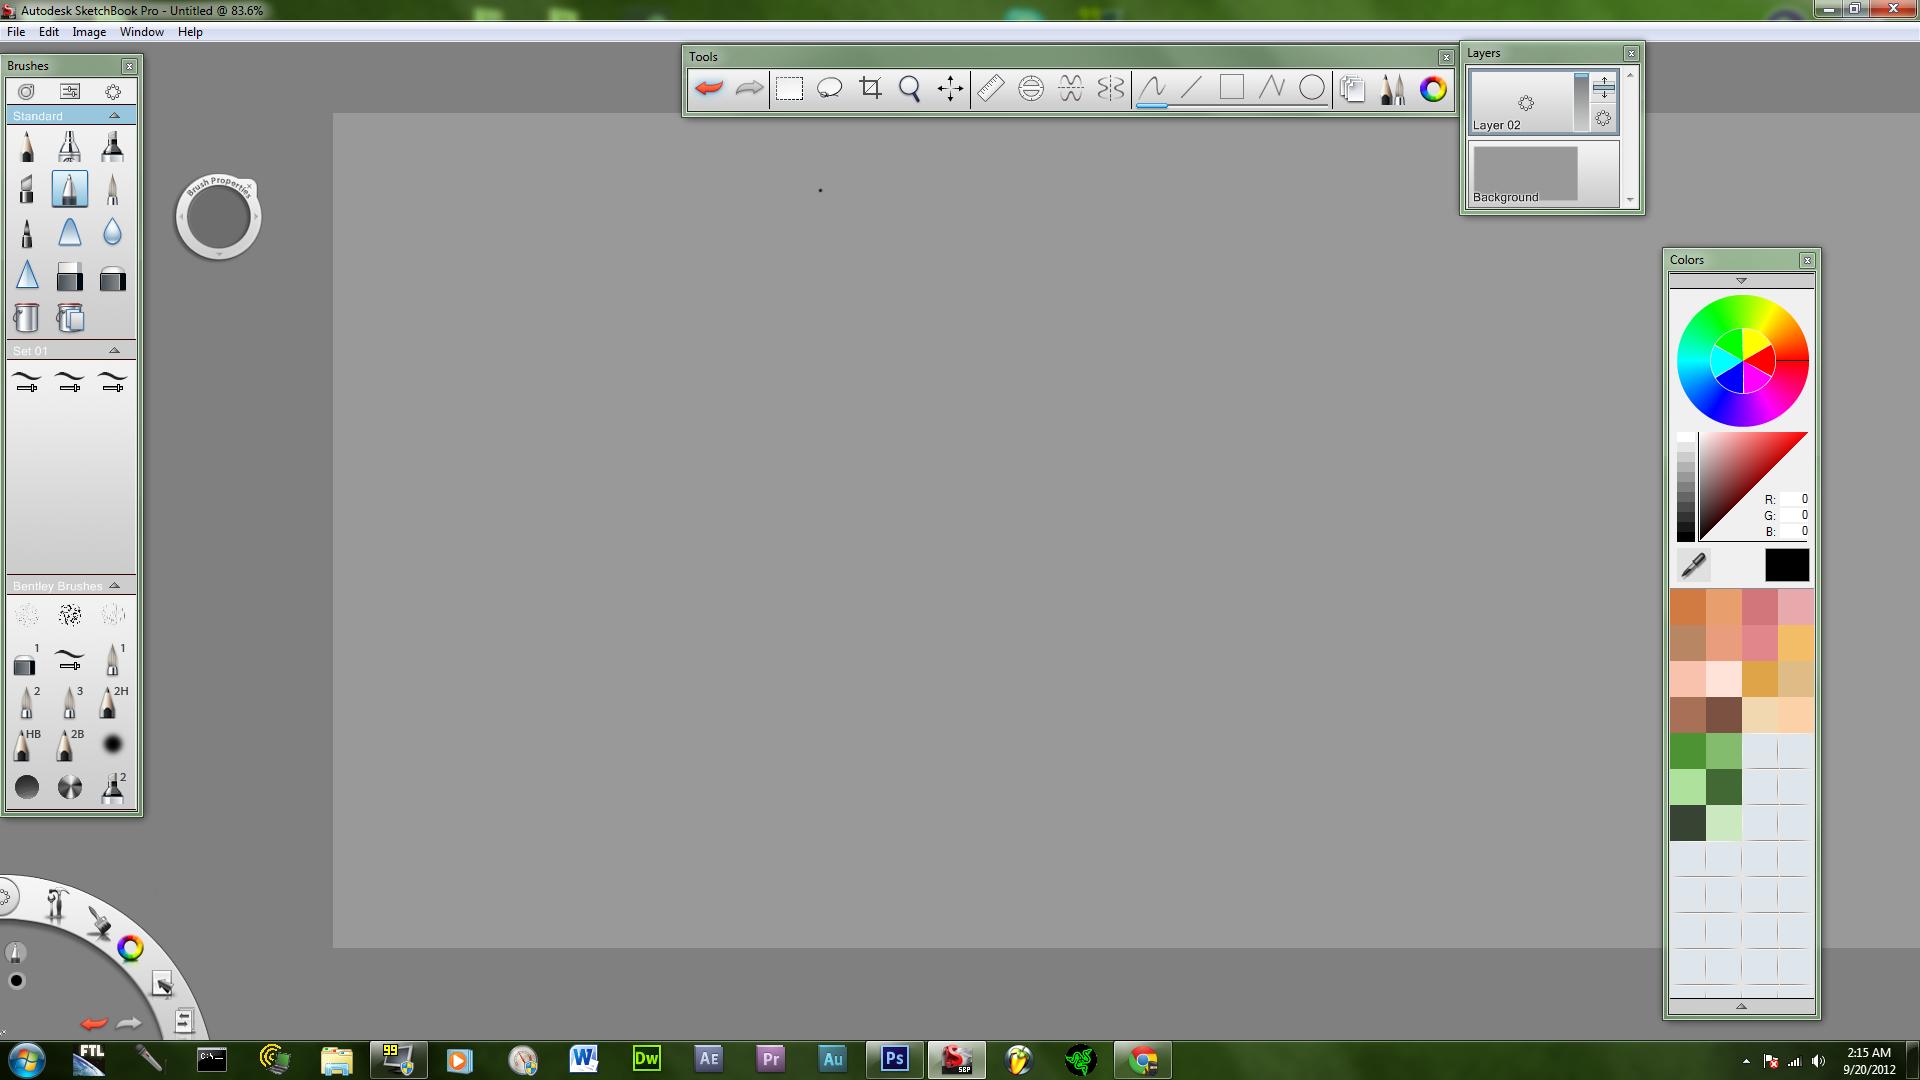Expand the swatches bottom arrow
The image size is (1920, 1080).
(x=1741, y=1006)
